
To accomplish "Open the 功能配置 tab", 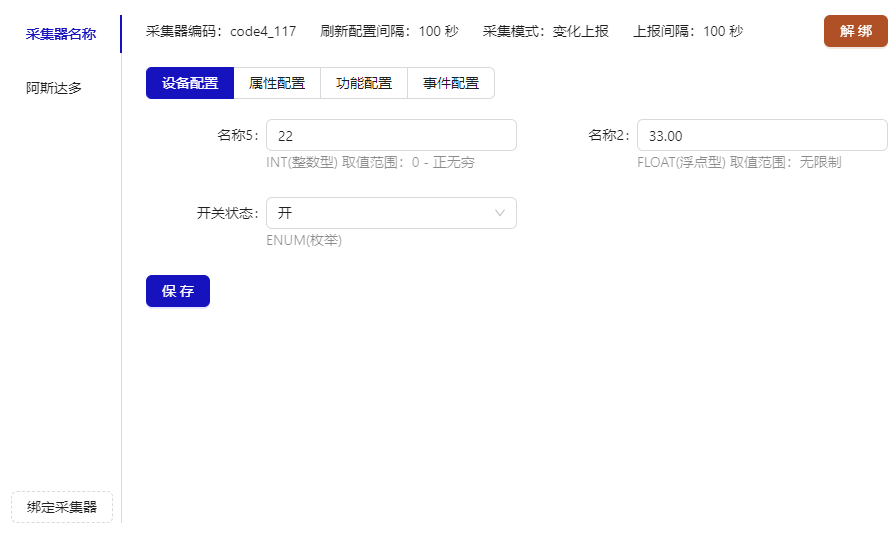I will coord(364,83).
